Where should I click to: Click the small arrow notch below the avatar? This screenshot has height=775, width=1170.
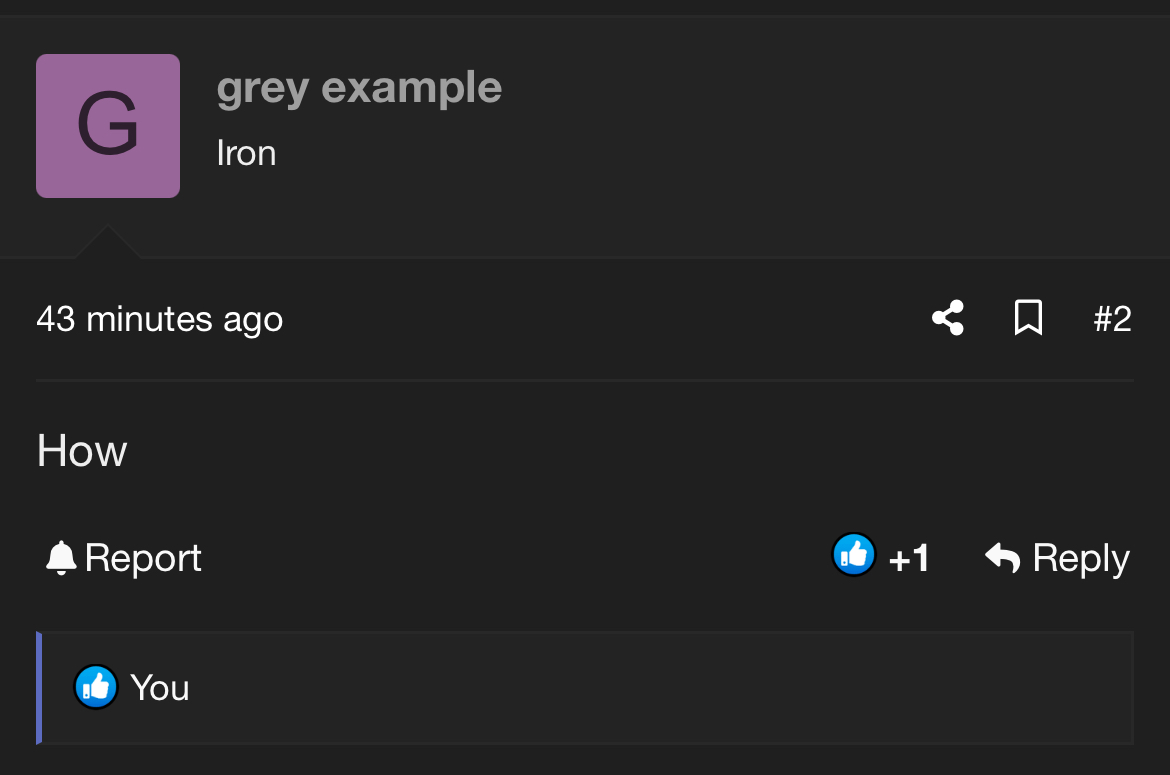pyautogui.click(x=107, y=243)
